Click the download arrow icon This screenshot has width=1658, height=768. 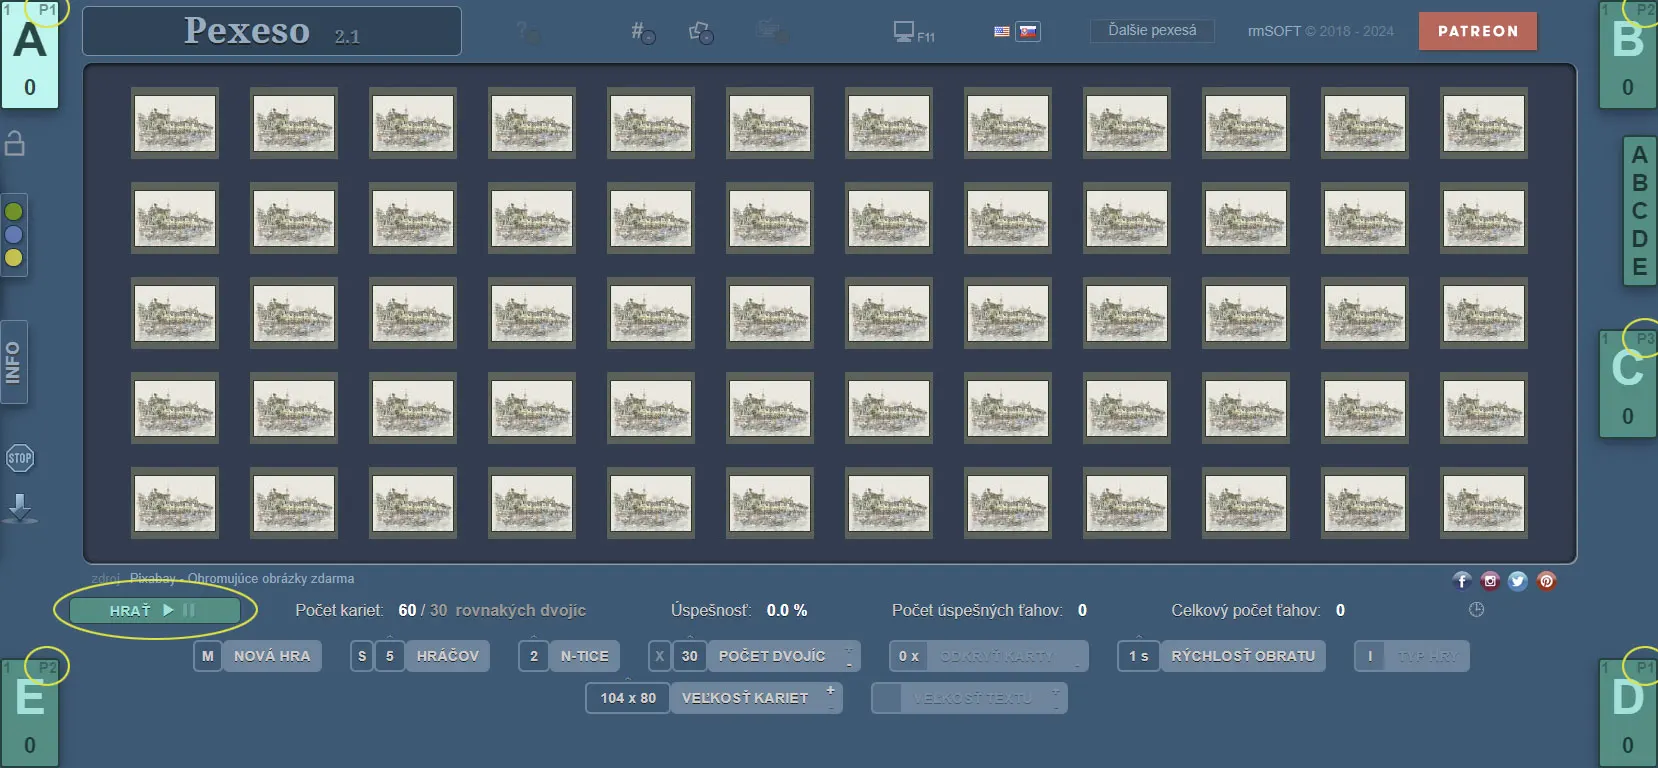pos(20,508)
